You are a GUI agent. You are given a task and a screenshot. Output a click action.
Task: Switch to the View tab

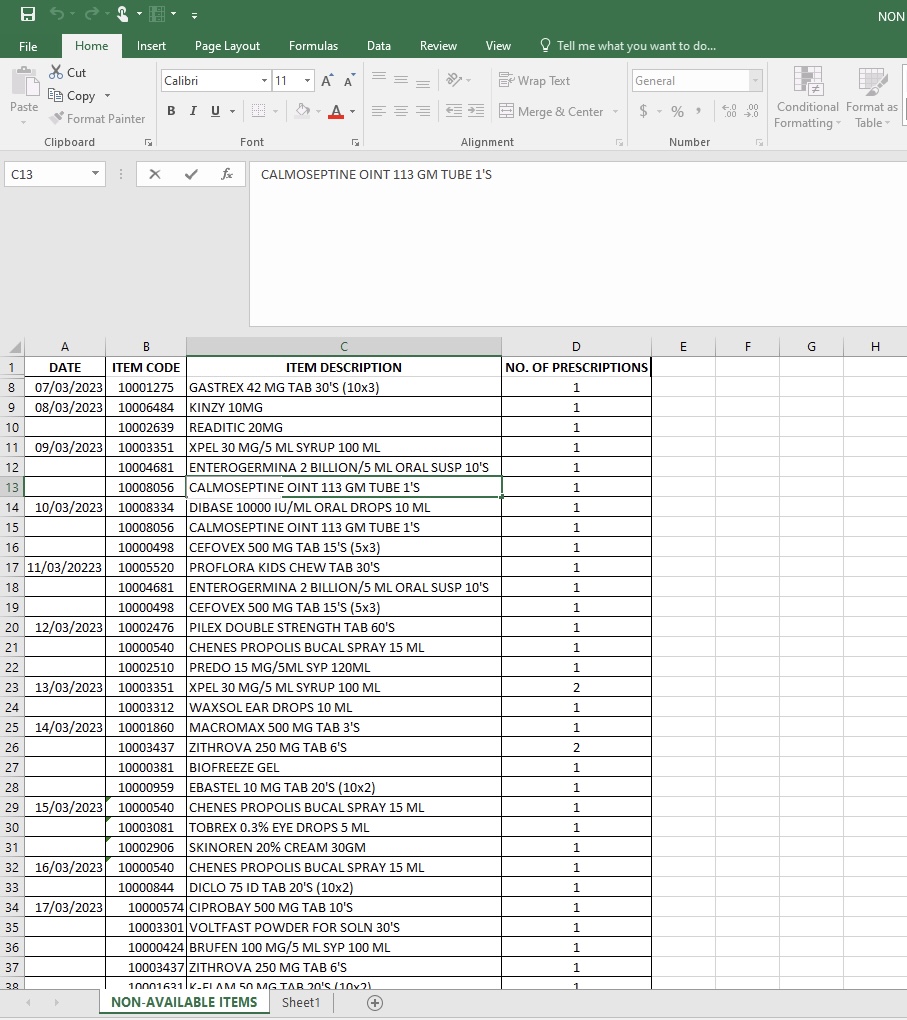tap(498, 46)
